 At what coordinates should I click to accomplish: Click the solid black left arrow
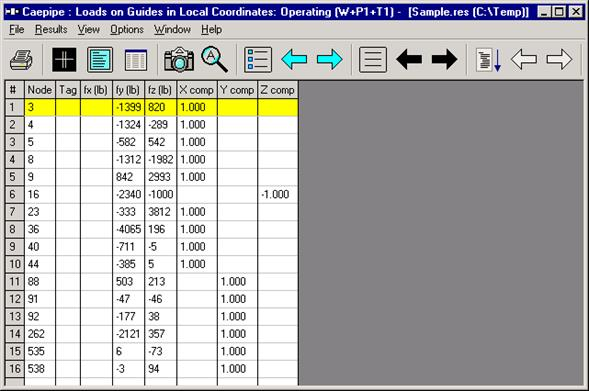click(409, 59)
